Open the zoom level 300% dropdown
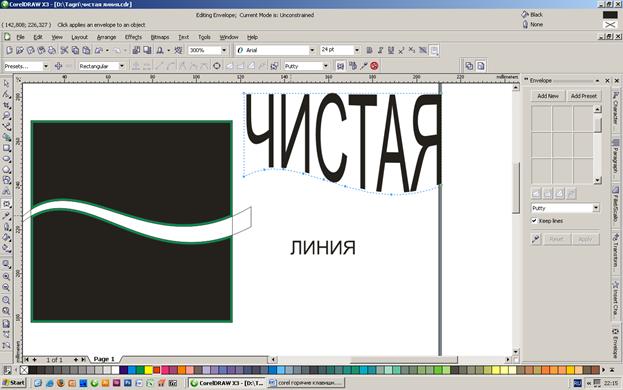This screenshot has width=623, height=390. tap(224, 50)
